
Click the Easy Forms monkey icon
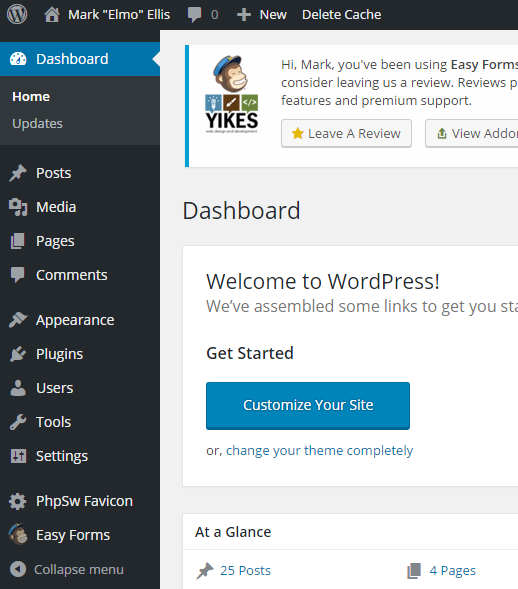18,534
